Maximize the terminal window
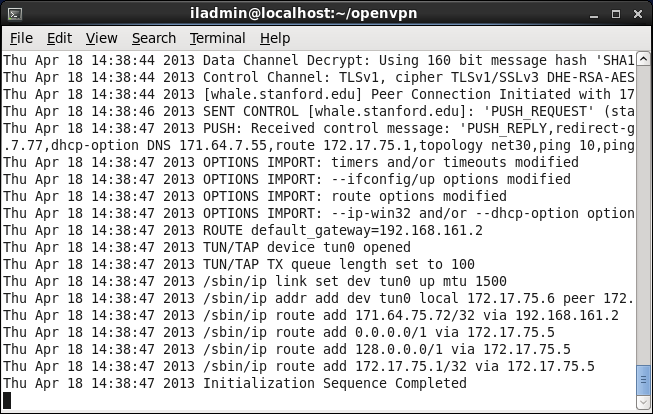This screenshot has height=414, width=653. (x=614, y=12)
